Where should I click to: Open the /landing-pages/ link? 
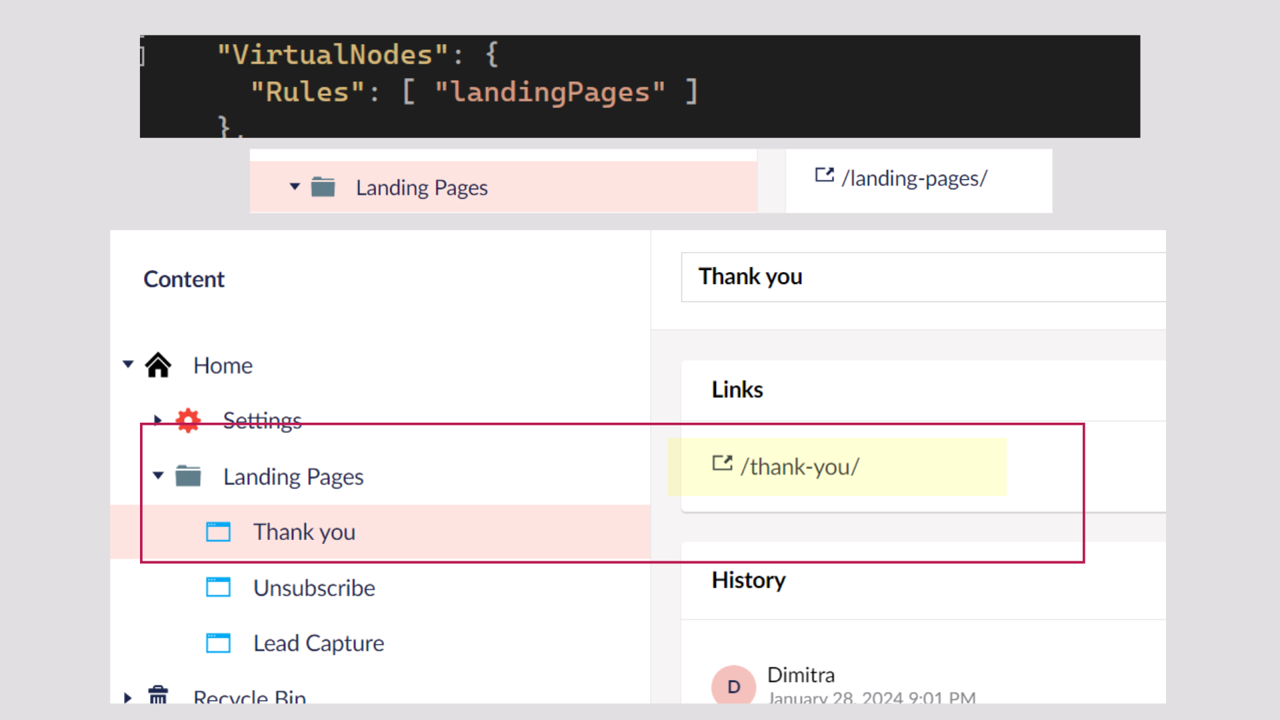tap(913, 178)
